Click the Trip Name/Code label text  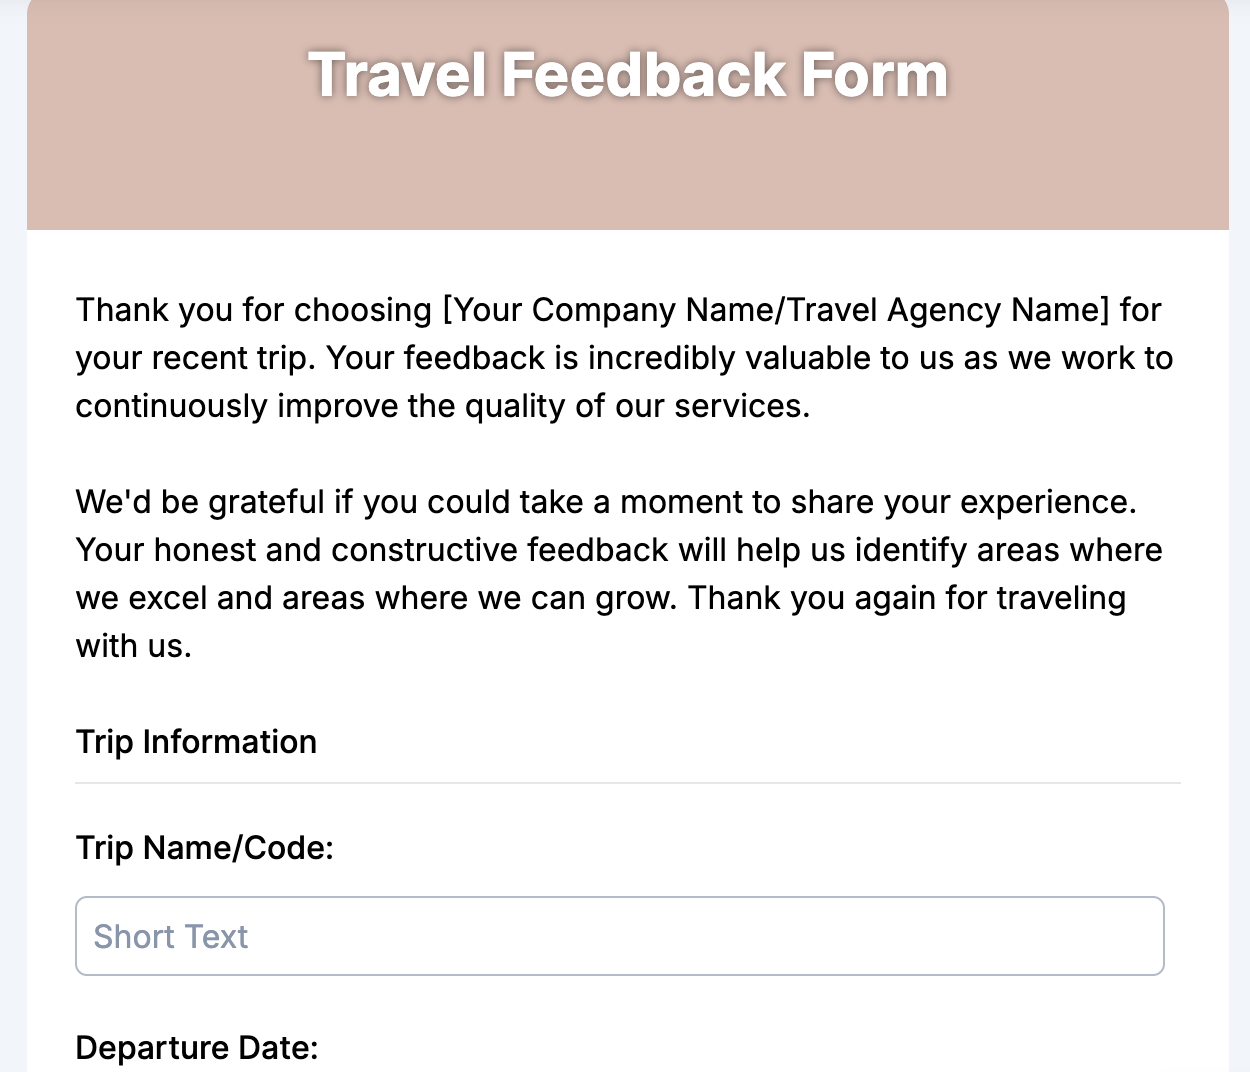[x=205, y=848]
